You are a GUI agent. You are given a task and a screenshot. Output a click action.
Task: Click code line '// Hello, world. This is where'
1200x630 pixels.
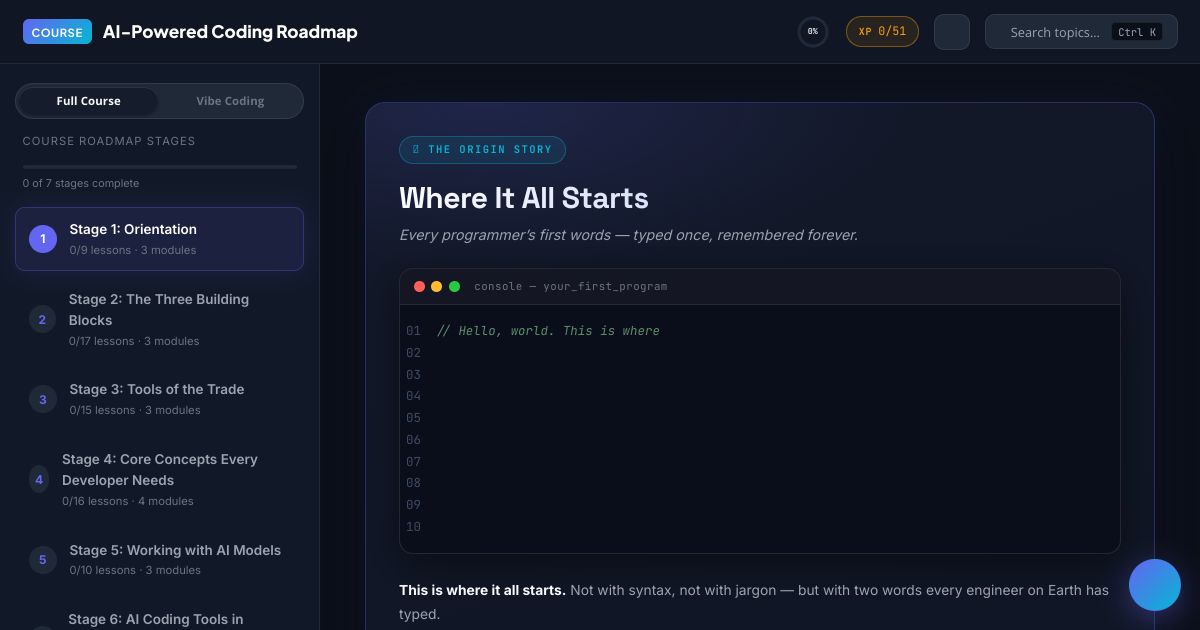[x=548, y=331]
